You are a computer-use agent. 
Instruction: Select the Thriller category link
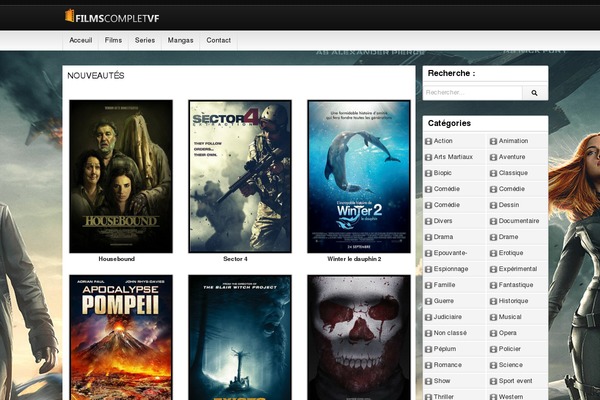click(x=444, y=397)
